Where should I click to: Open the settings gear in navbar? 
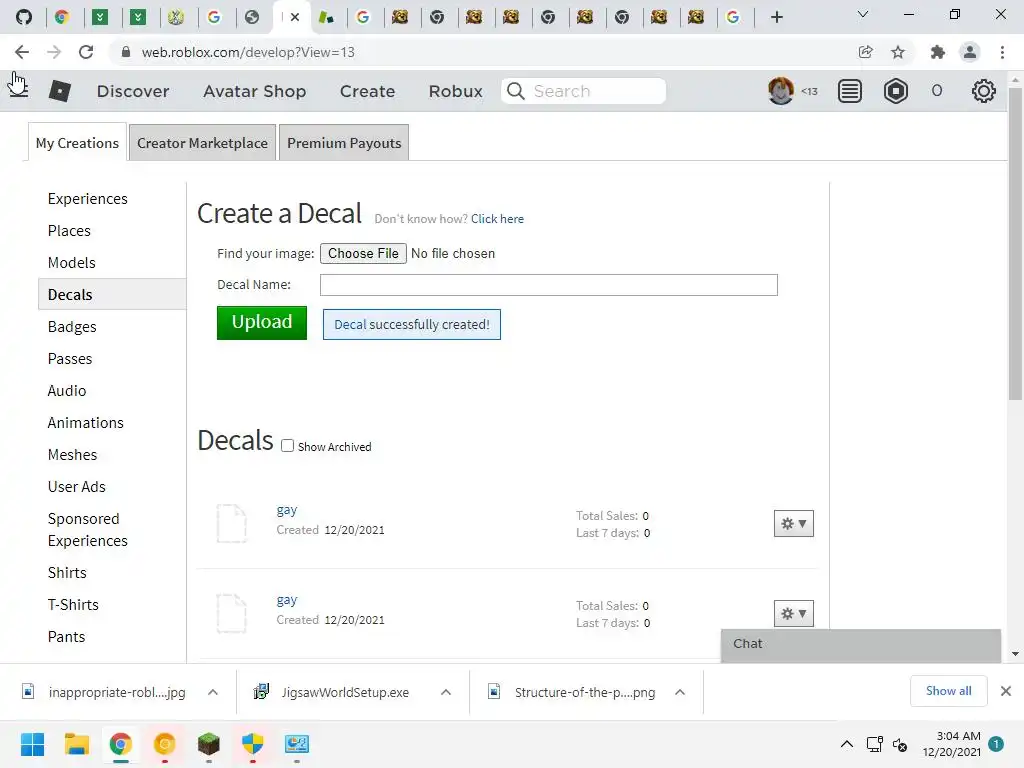coord(984,91)
